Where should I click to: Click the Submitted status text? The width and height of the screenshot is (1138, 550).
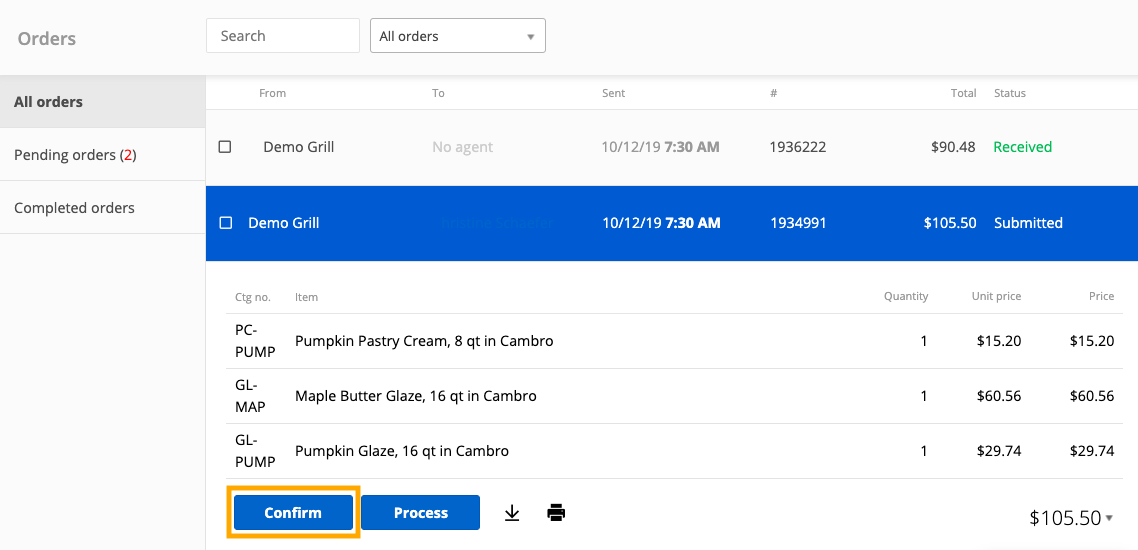pos(1028,223)
